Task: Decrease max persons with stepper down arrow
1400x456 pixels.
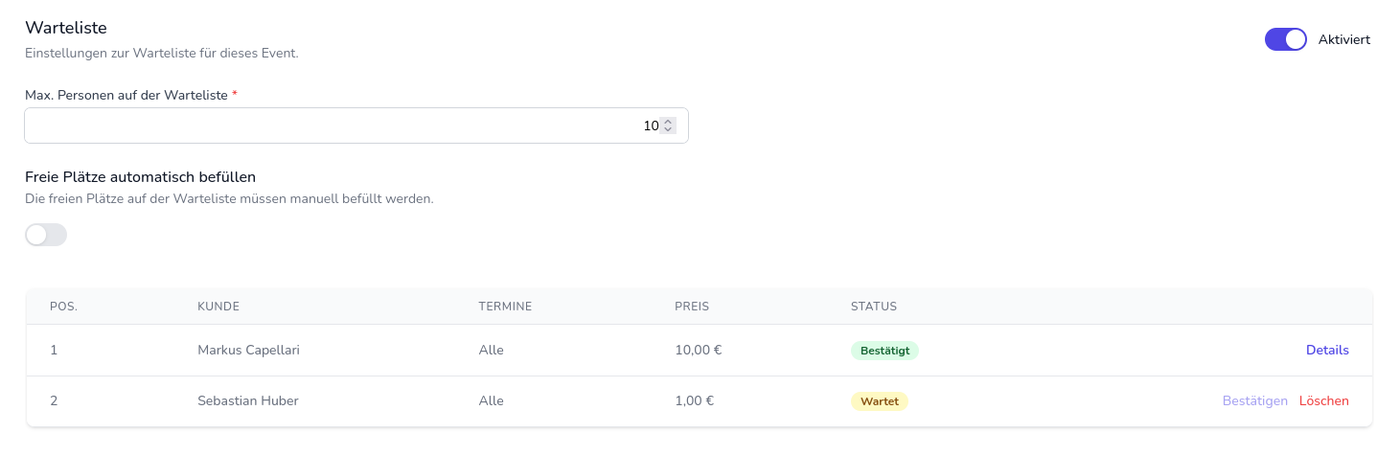Action: pyautogui.click(x=668, y=130)
